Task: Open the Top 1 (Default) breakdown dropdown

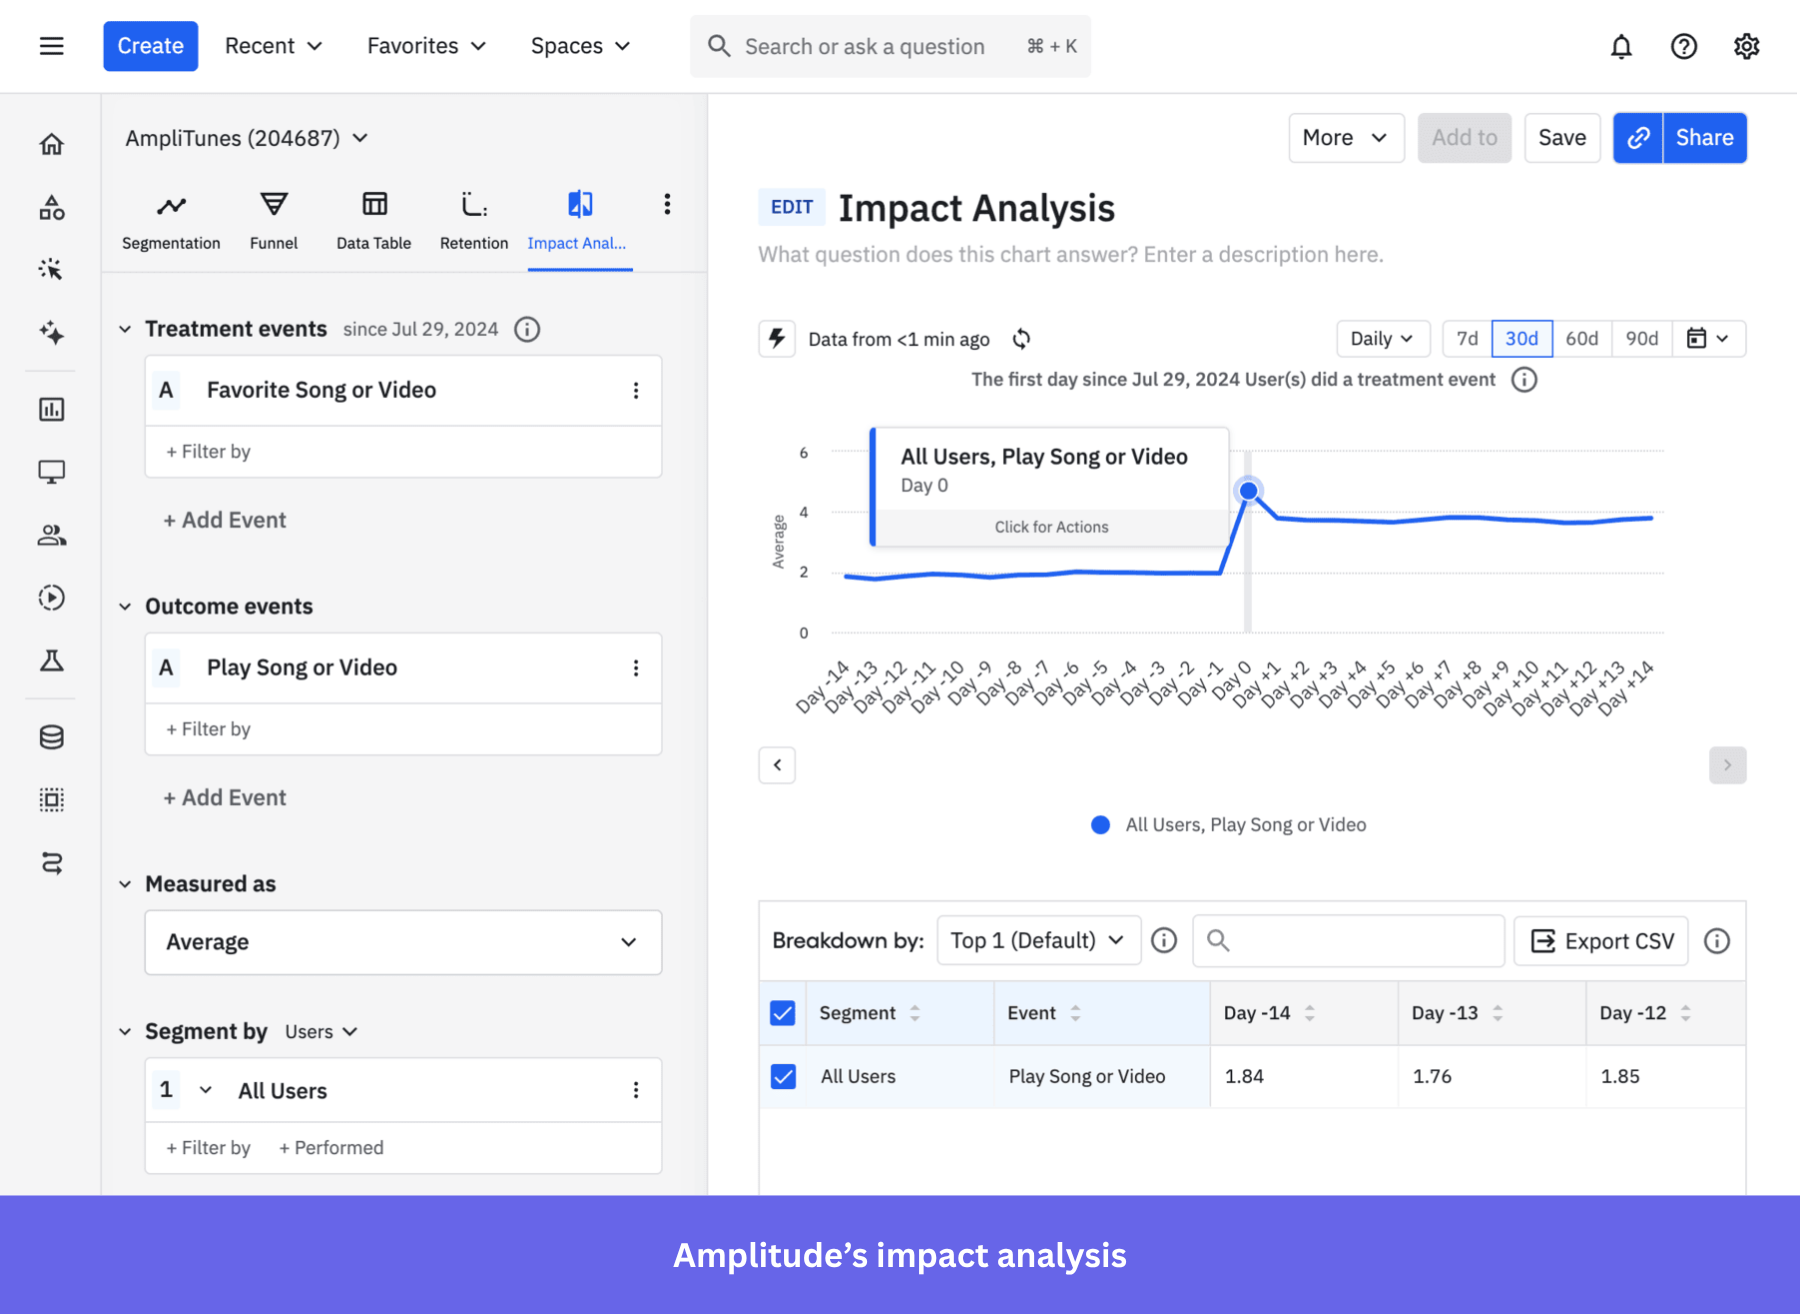Action: click(1037, 940)
